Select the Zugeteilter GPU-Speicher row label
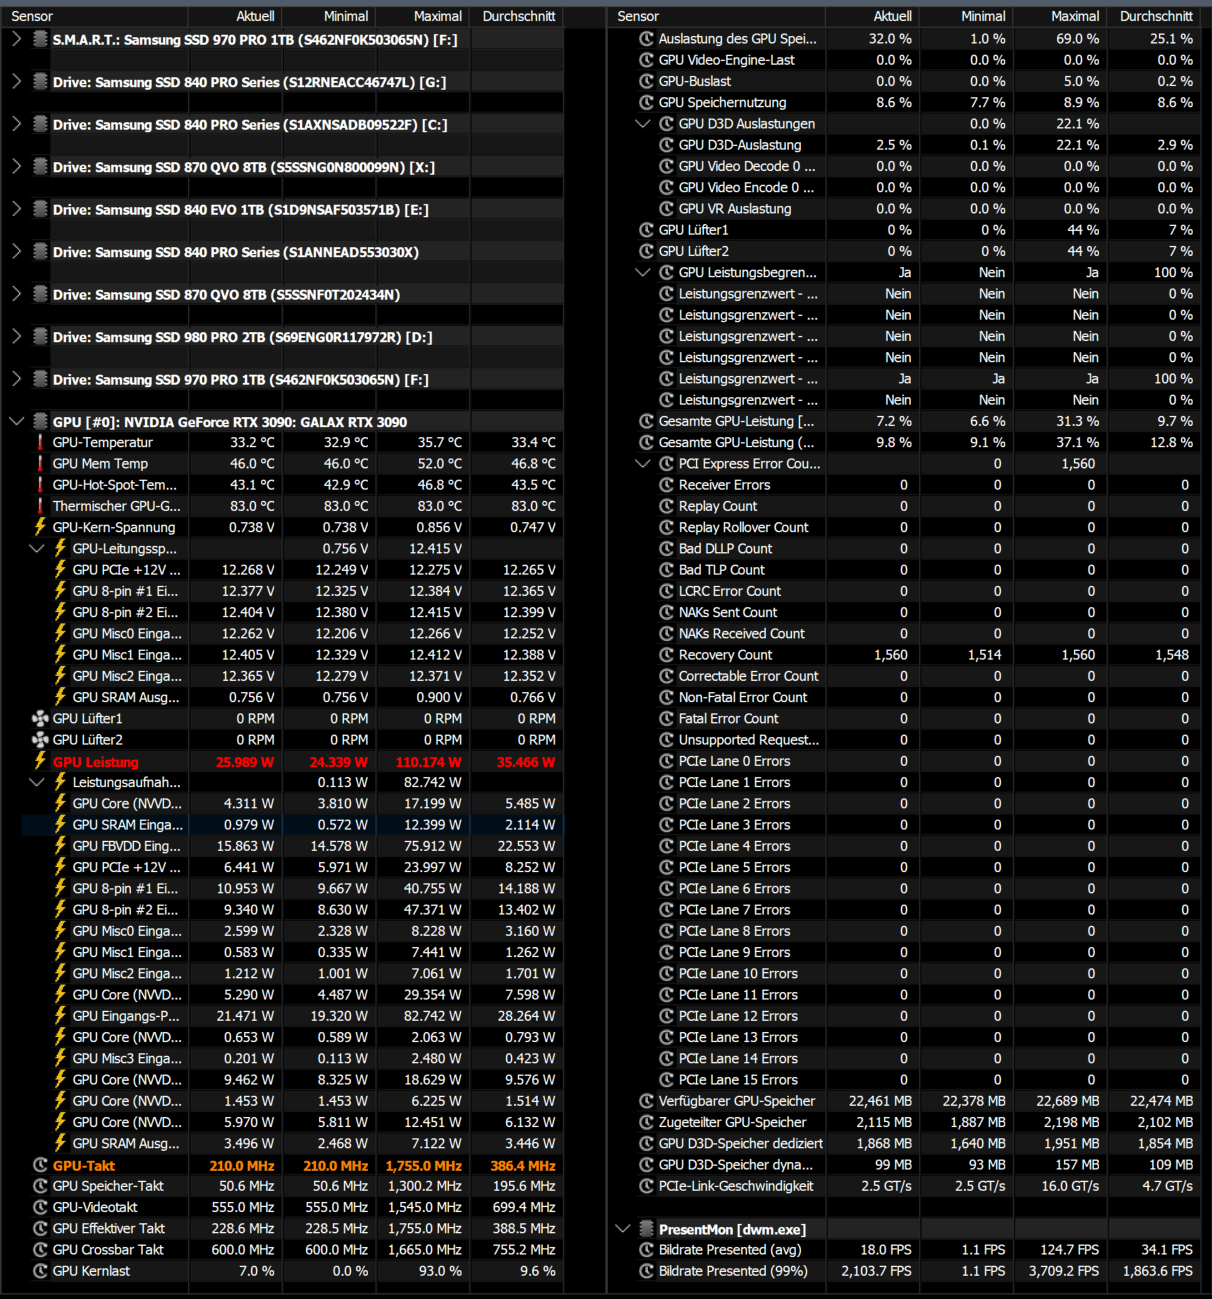This screenshot has height=1299, width=1212. coord(732,1123)
